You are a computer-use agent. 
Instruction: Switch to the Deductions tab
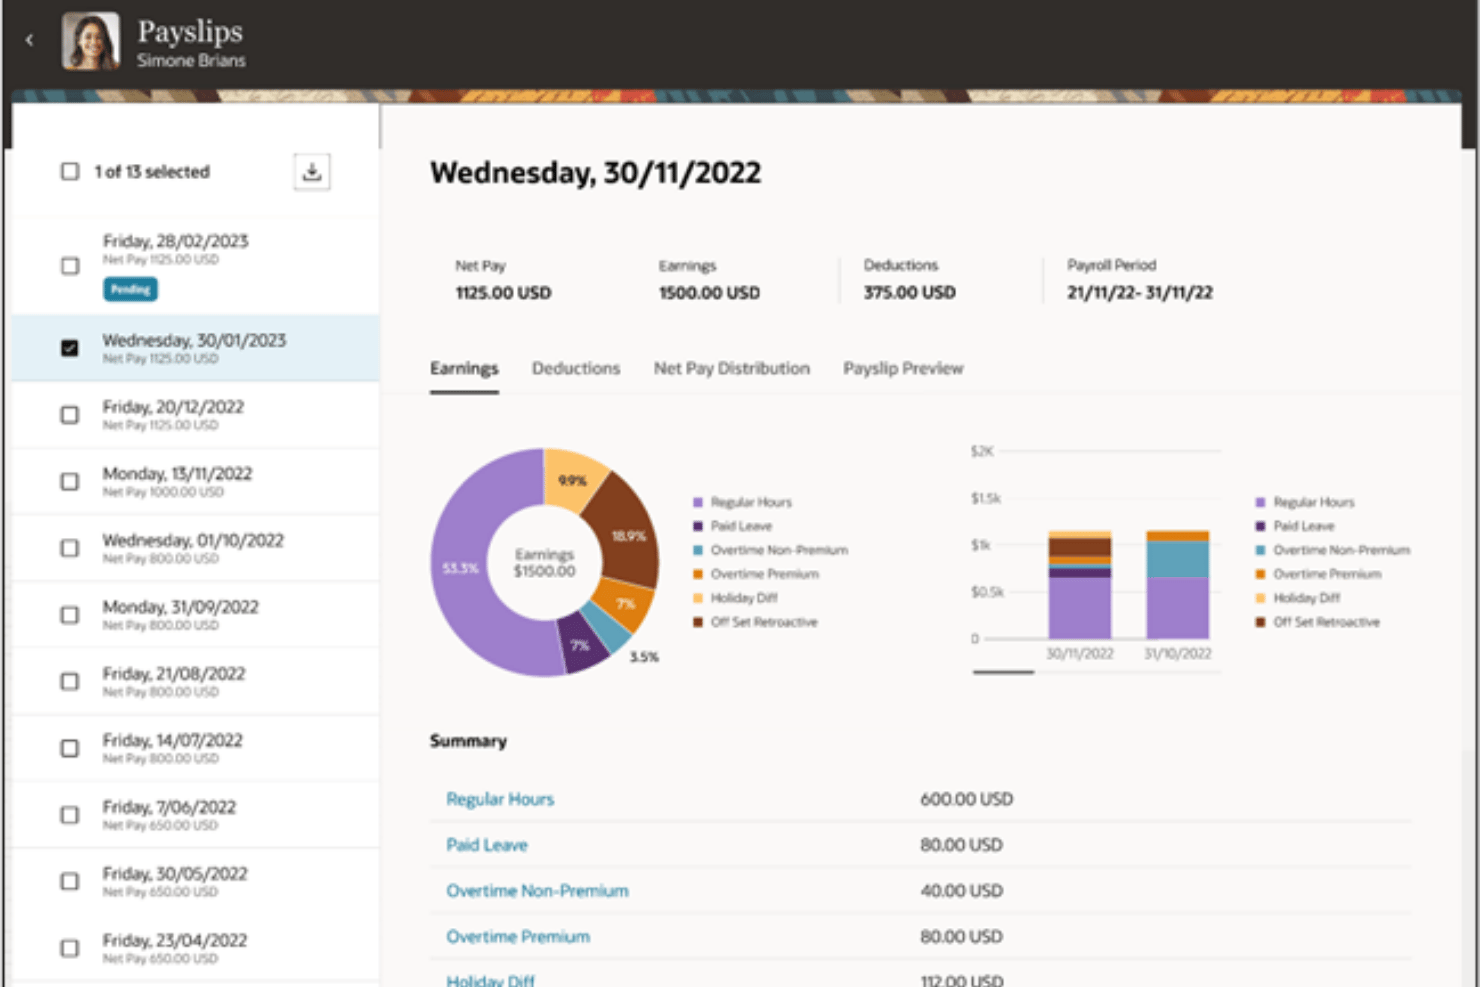point(576,368)
